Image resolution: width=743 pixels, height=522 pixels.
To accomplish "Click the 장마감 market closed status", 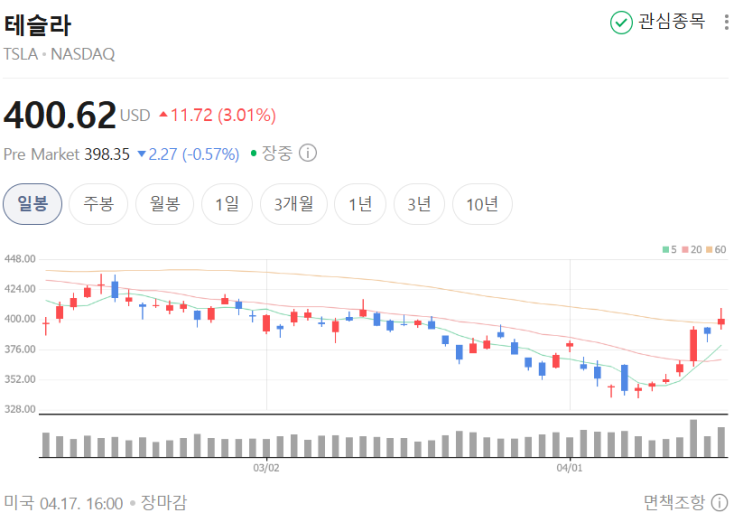I will click(164, 503).
